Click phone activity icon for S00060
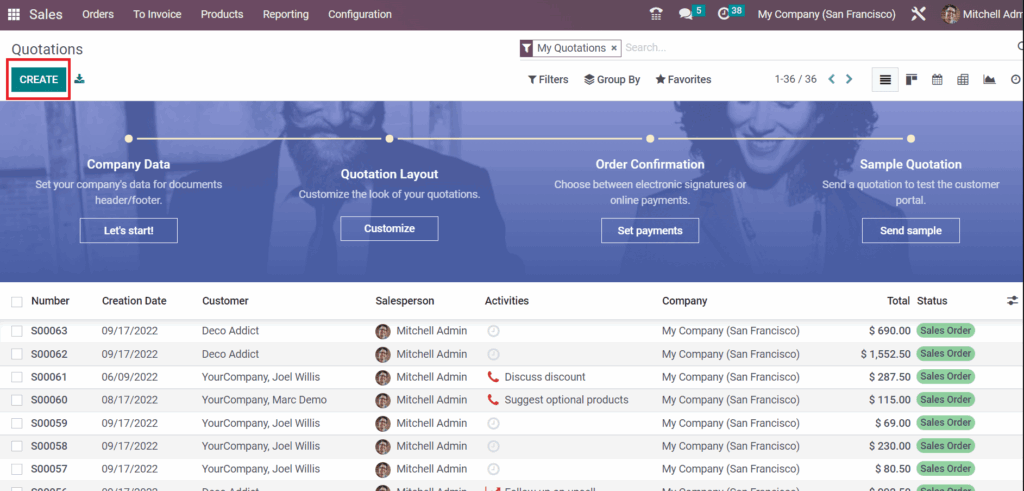The height and width of the screenshot is (491, 1024). point(493,400)
